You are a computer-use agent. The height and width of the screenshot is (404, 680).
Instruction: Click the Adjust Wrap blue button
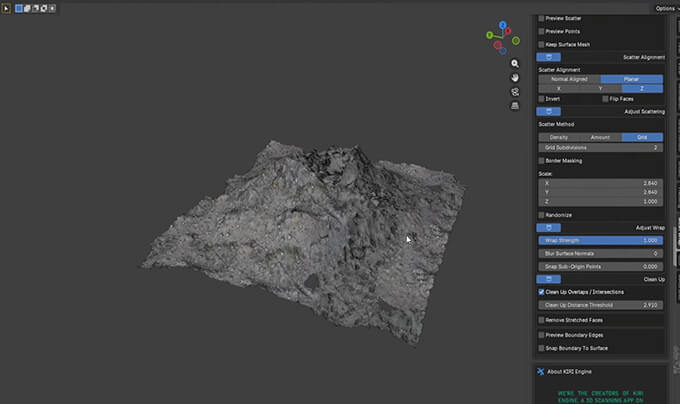tap(549, 228)
